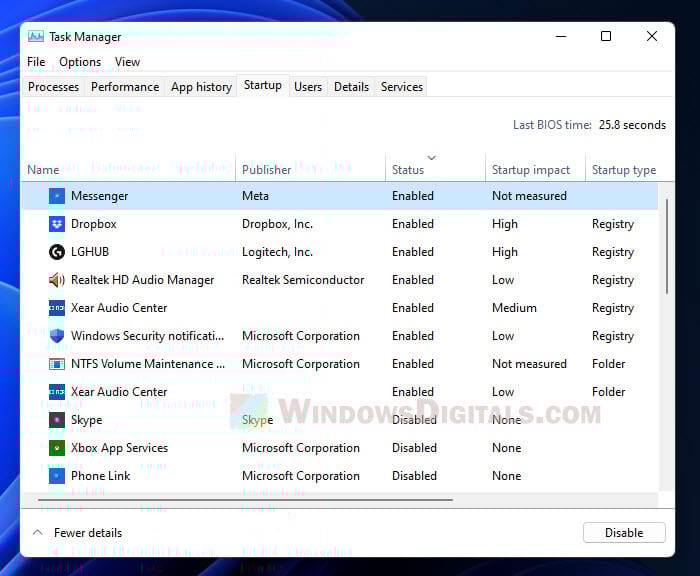Open the View menu
700x576 pixels.
(x=127, y=62)
